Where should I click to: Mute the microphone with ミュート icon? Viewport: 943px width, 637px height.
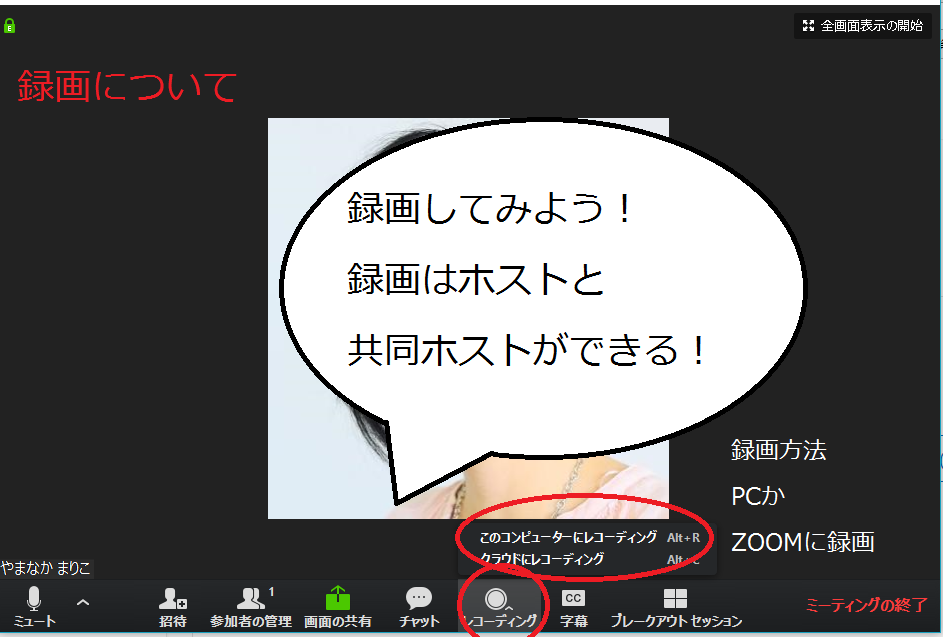pyautogui.click(x=34, y=606)
